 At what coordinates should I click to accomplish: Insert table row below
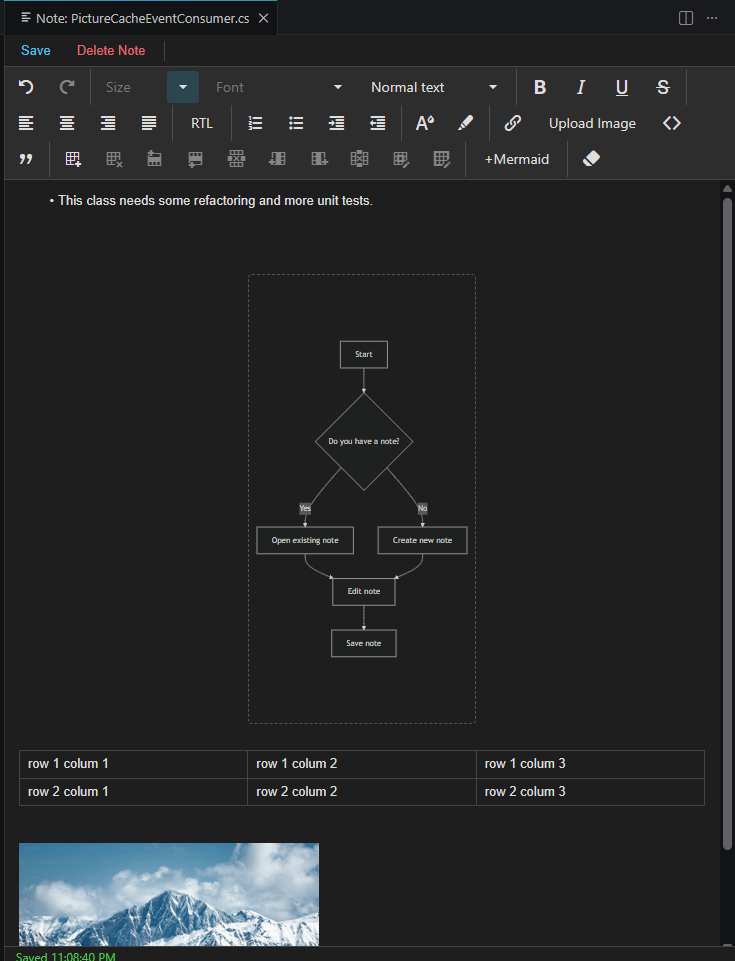[x=196, y=159]
